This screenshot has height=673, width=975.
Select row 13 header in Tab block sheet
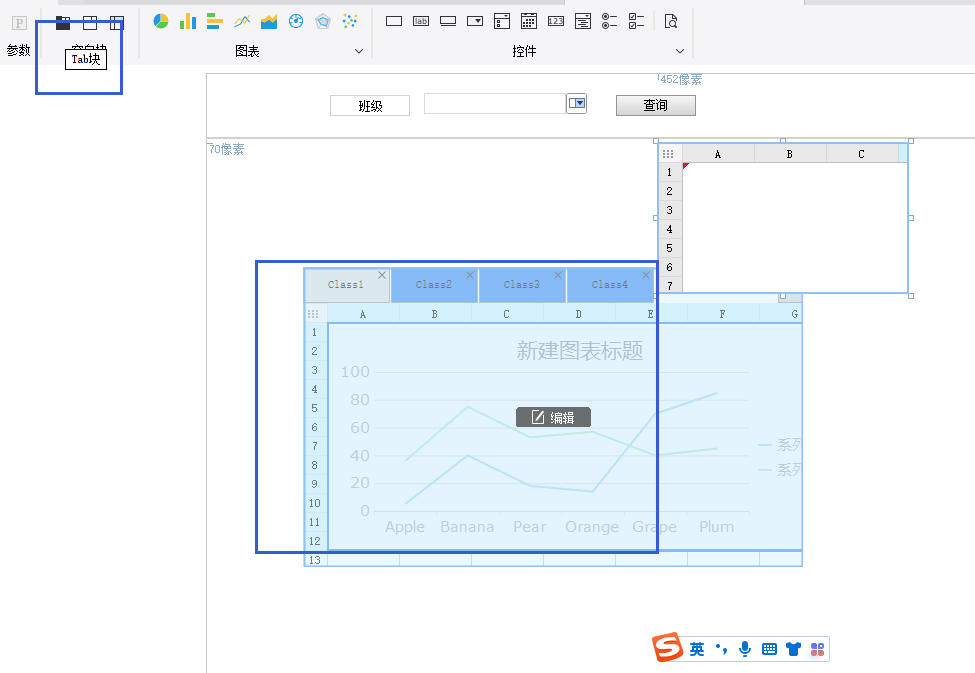tap(315, 560)
